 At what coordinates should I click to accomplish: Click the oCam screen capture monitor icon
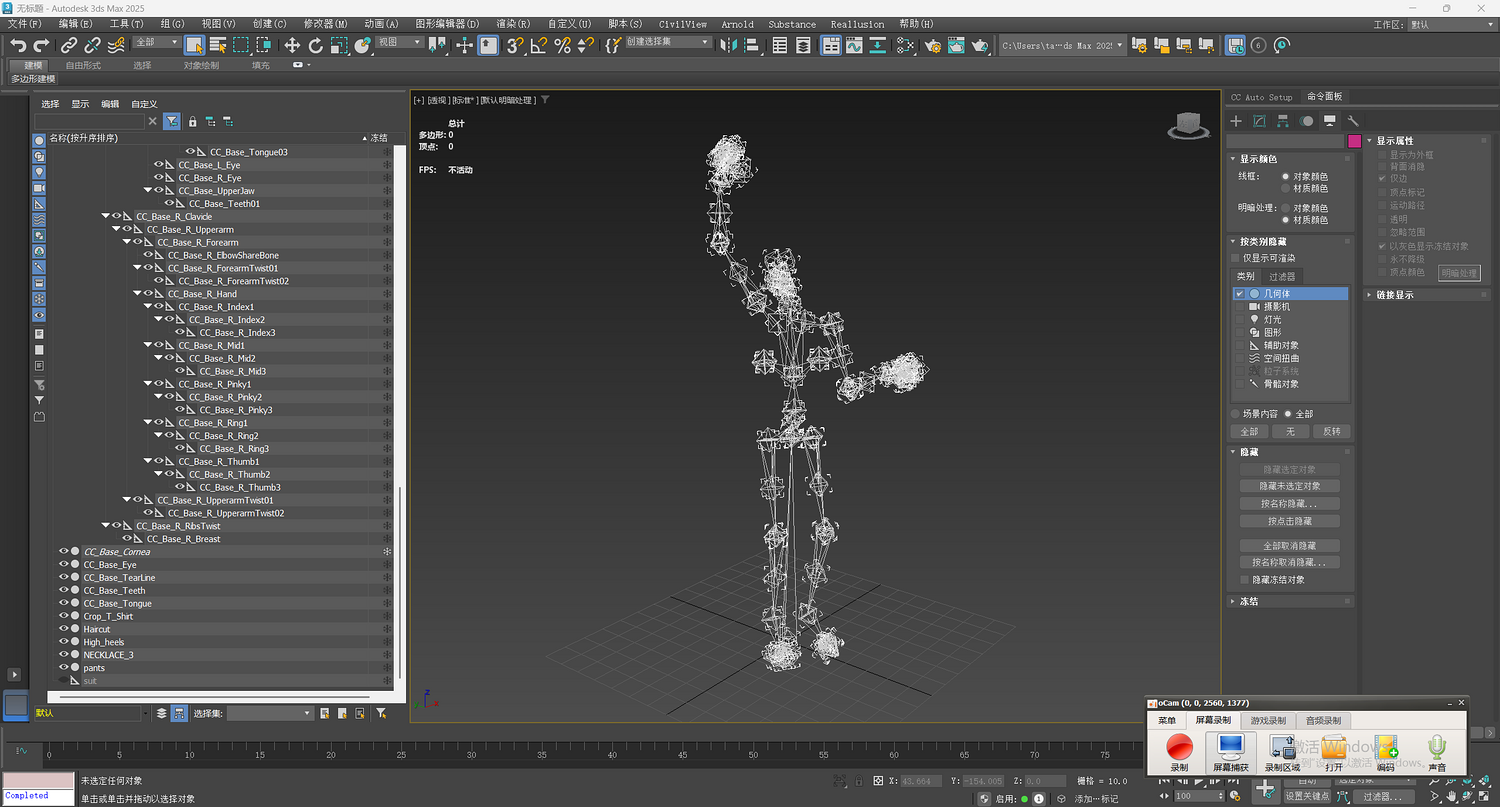1230,746
